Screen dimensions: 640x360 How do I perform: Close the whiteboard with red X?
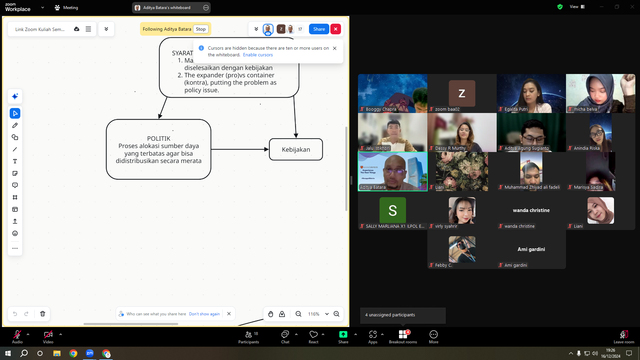[336, 29]
